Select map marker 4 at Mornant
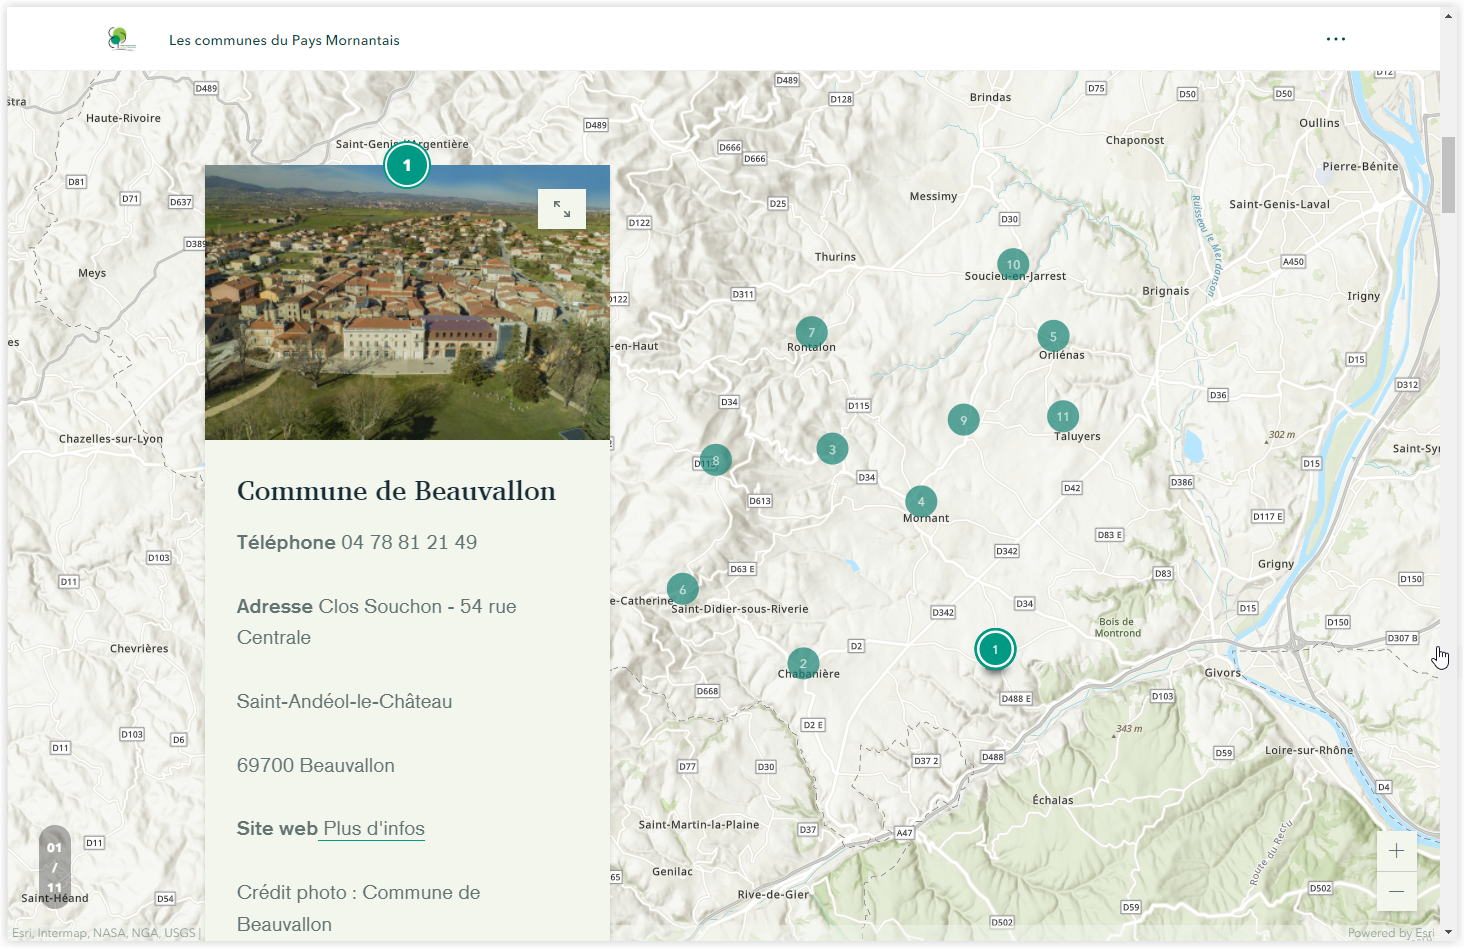Viewport: 1465px width, 949px height. click(921, 501)
